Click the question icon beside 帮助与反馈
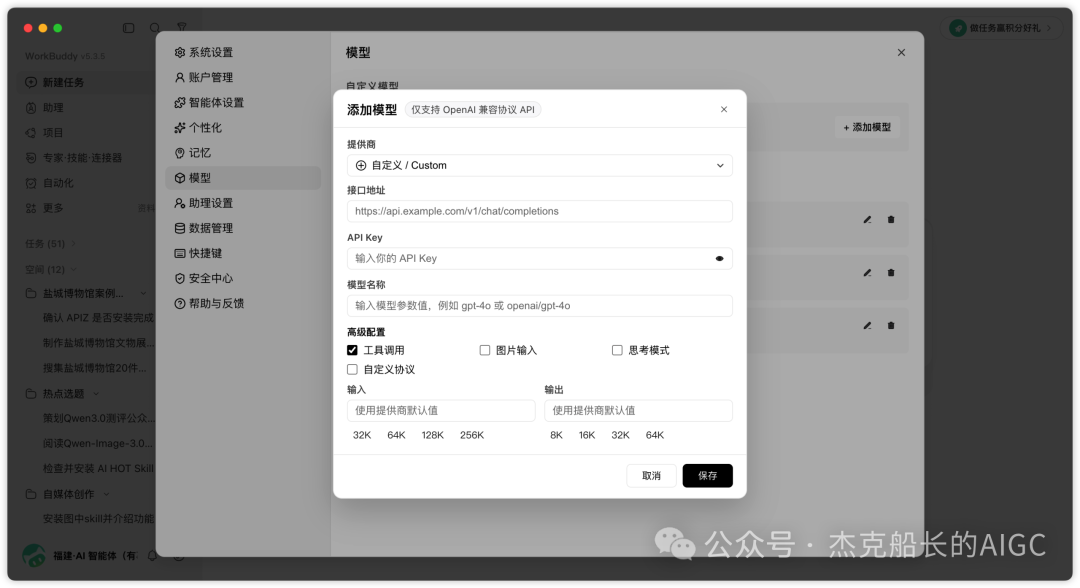Image resolution: width=1080 pixels, height=588 pixels. tap(180, 304)
